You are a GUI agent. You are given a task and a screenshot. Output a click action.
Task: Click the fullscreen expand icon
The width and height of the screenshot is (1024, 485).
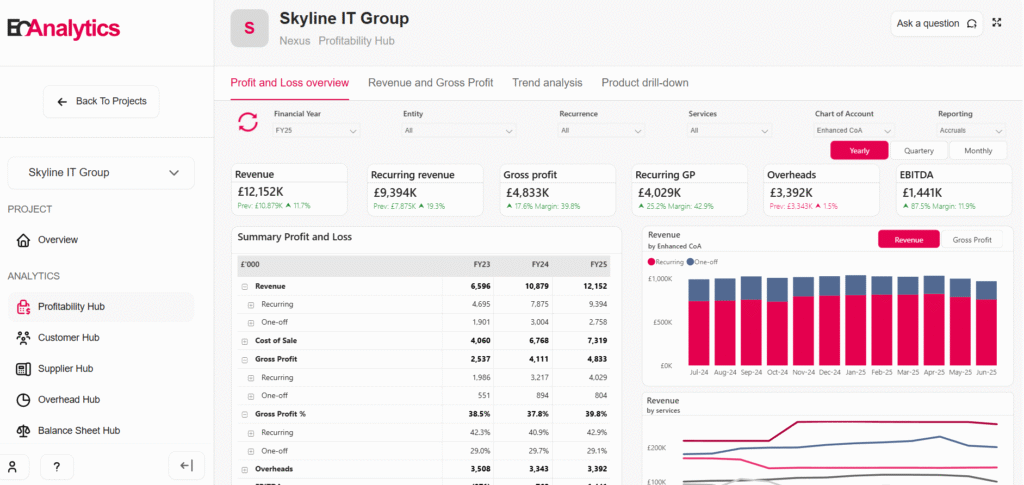click(996, 23)
